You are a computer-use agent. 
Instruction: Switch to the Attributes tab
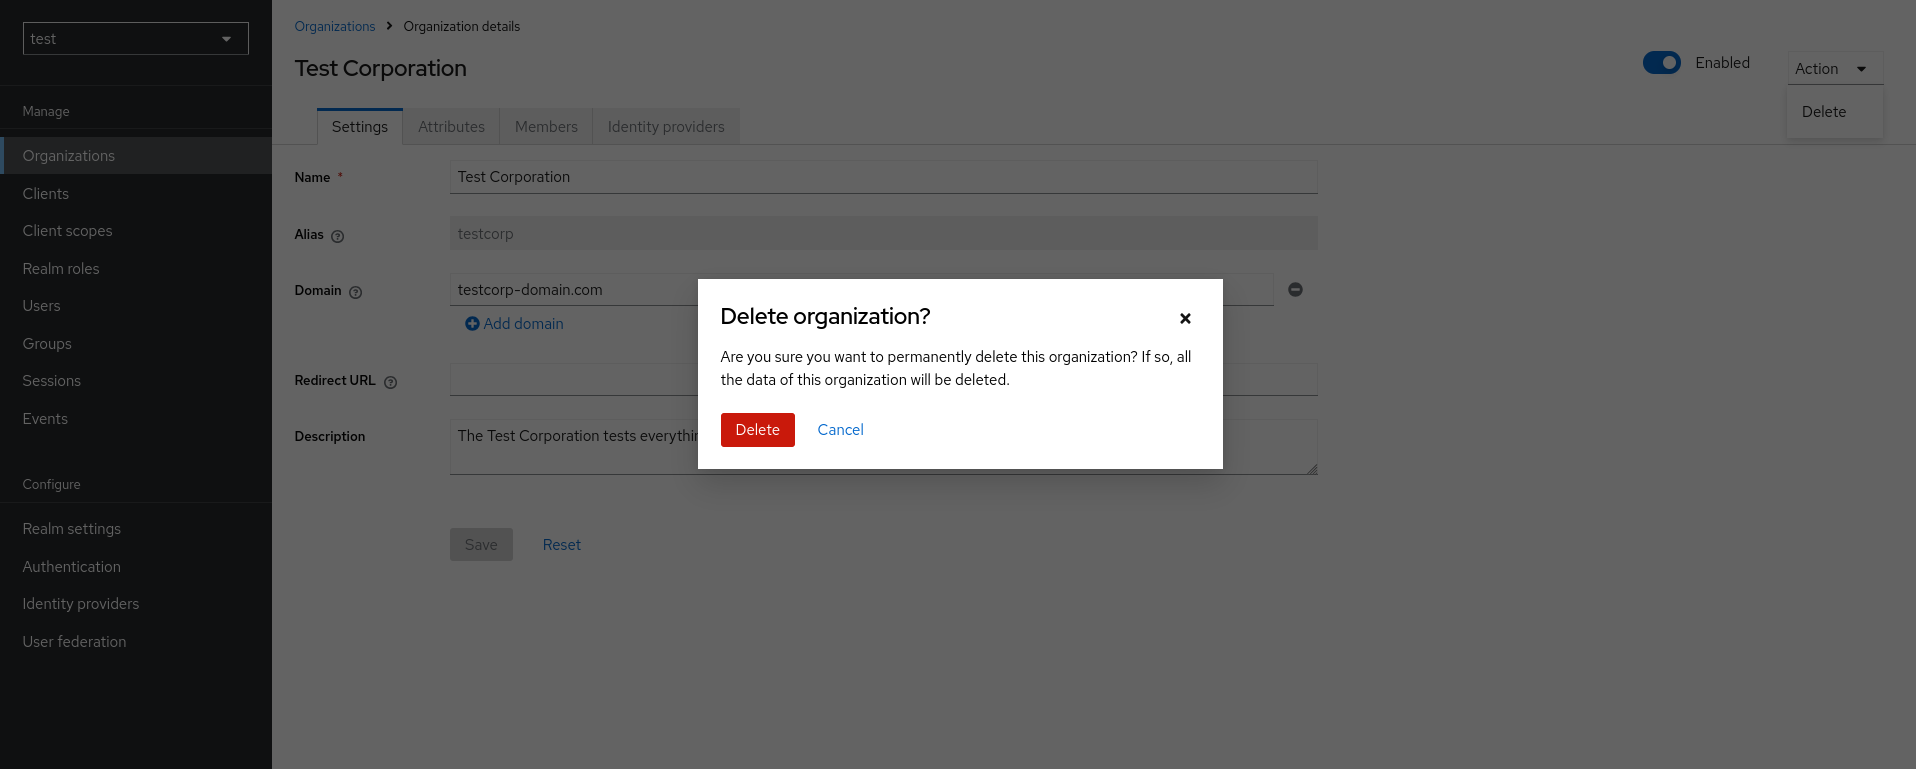click(x=451, y=127)
